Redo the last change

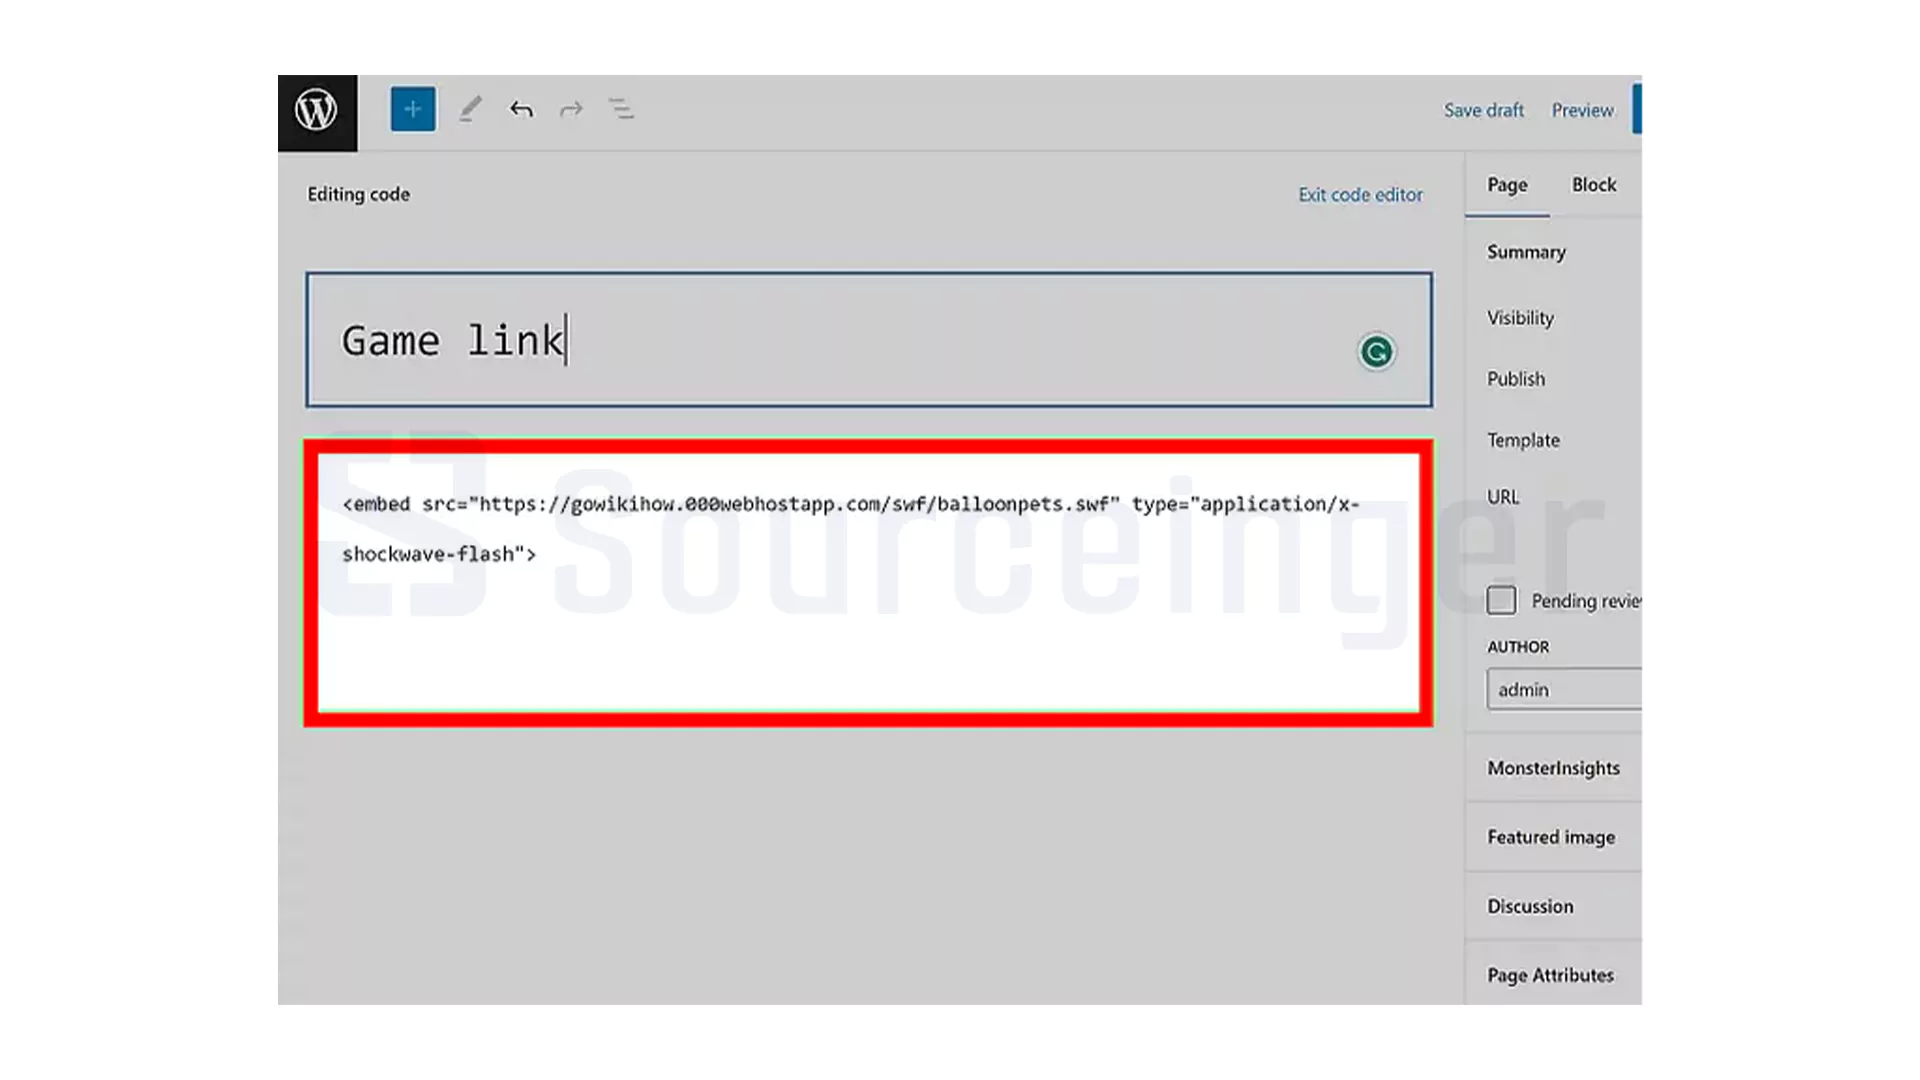pos(571,109)
